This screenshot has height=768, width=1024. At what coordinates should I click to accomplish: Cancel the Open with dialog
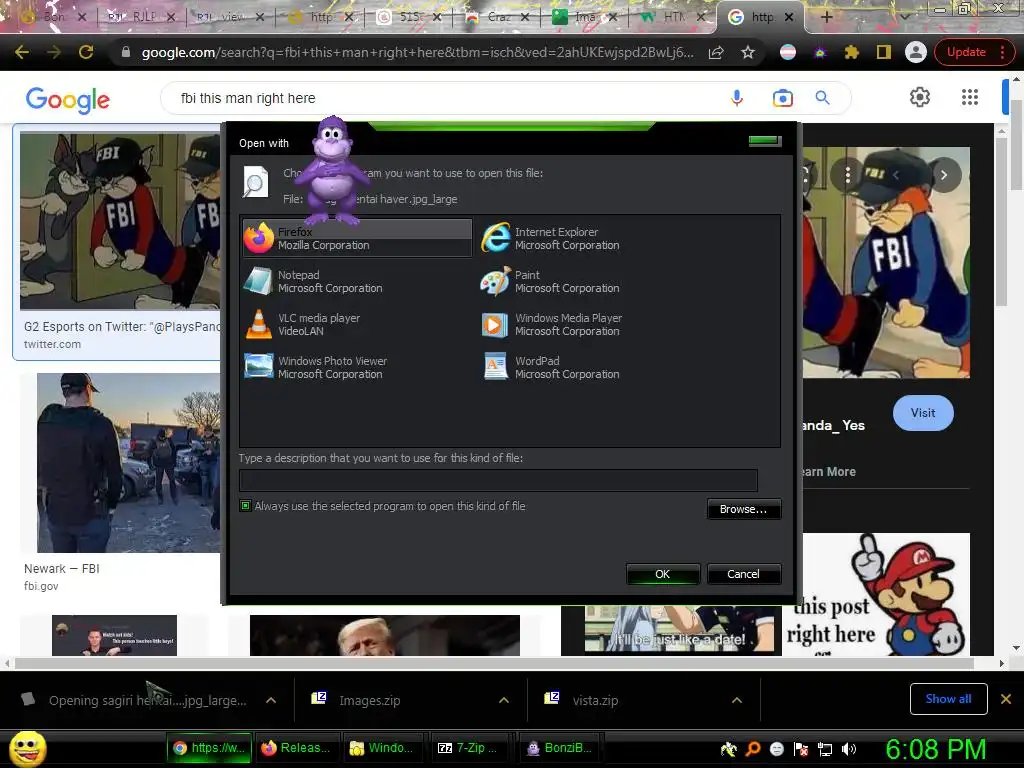pos(743,574)
